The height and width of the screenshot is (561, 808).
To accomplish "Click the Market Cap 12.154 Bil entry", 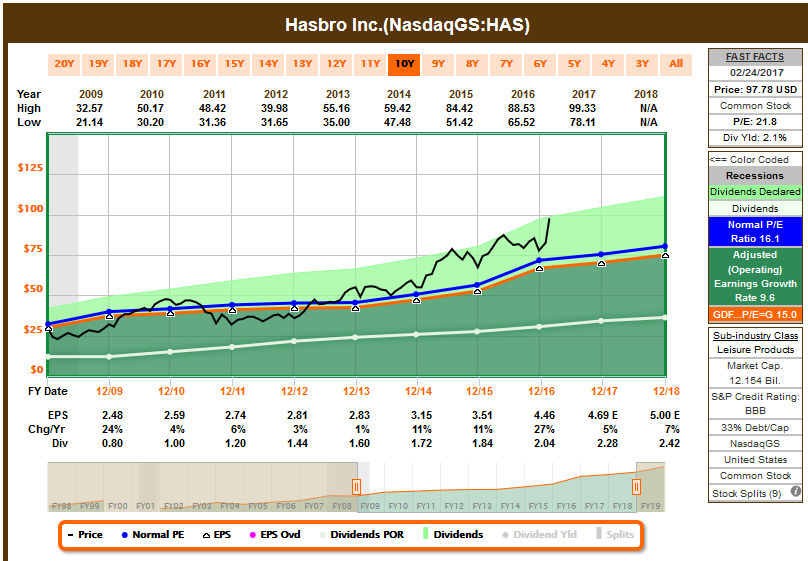I will click(x=755, y=373).
